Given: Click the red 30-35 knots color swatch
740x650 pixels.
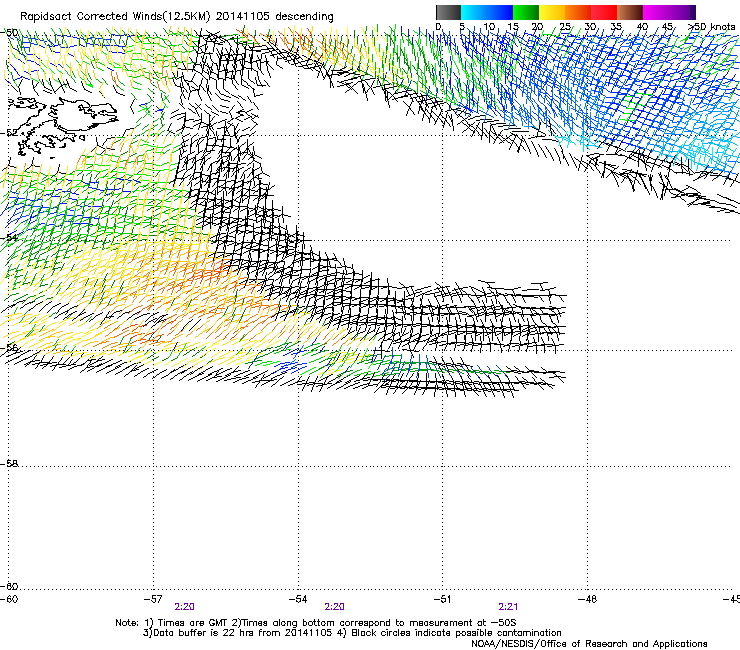Looking at the screenshot, I should coord(604,12).
